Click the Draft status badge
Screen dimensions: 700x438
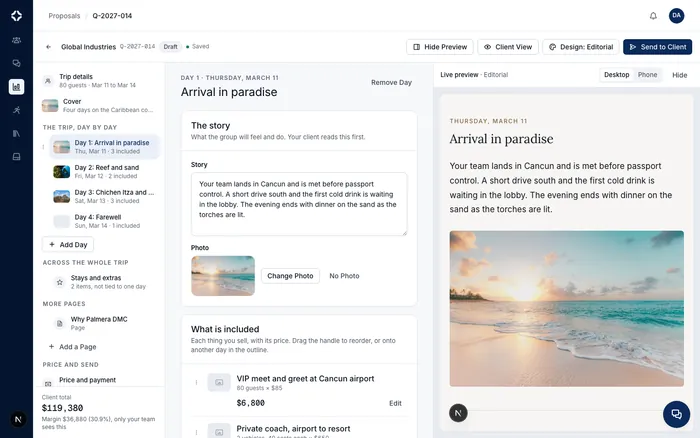(x=170, y=46)
